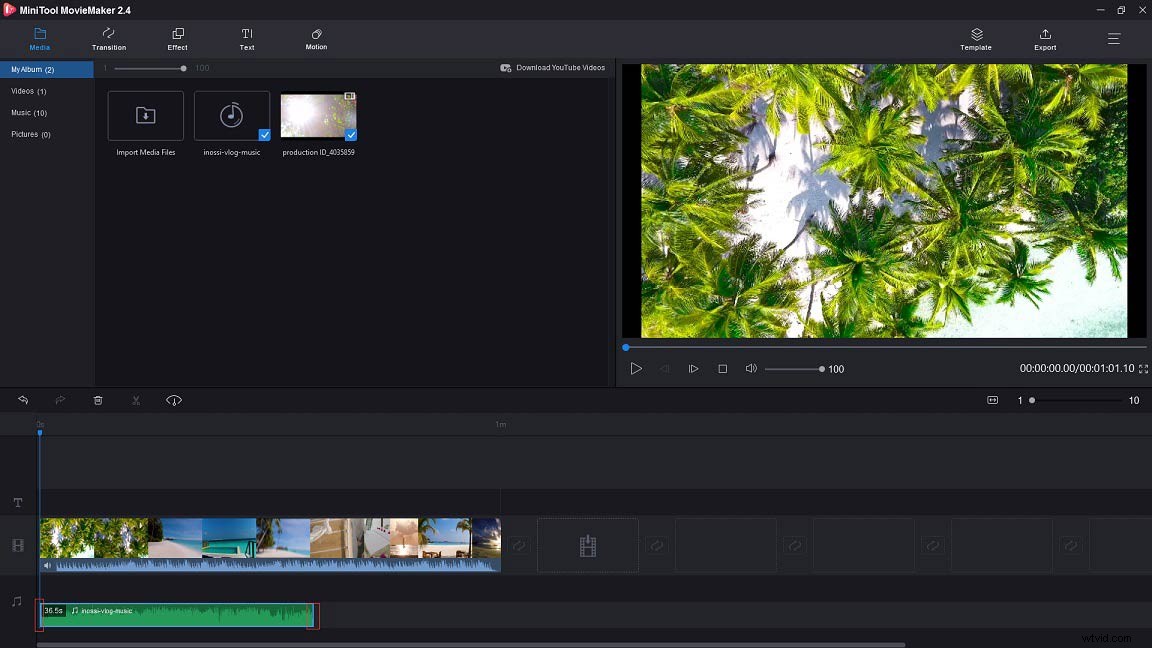Open the Export panel
Screen dimensions: 1152x648
[1044, 40]
